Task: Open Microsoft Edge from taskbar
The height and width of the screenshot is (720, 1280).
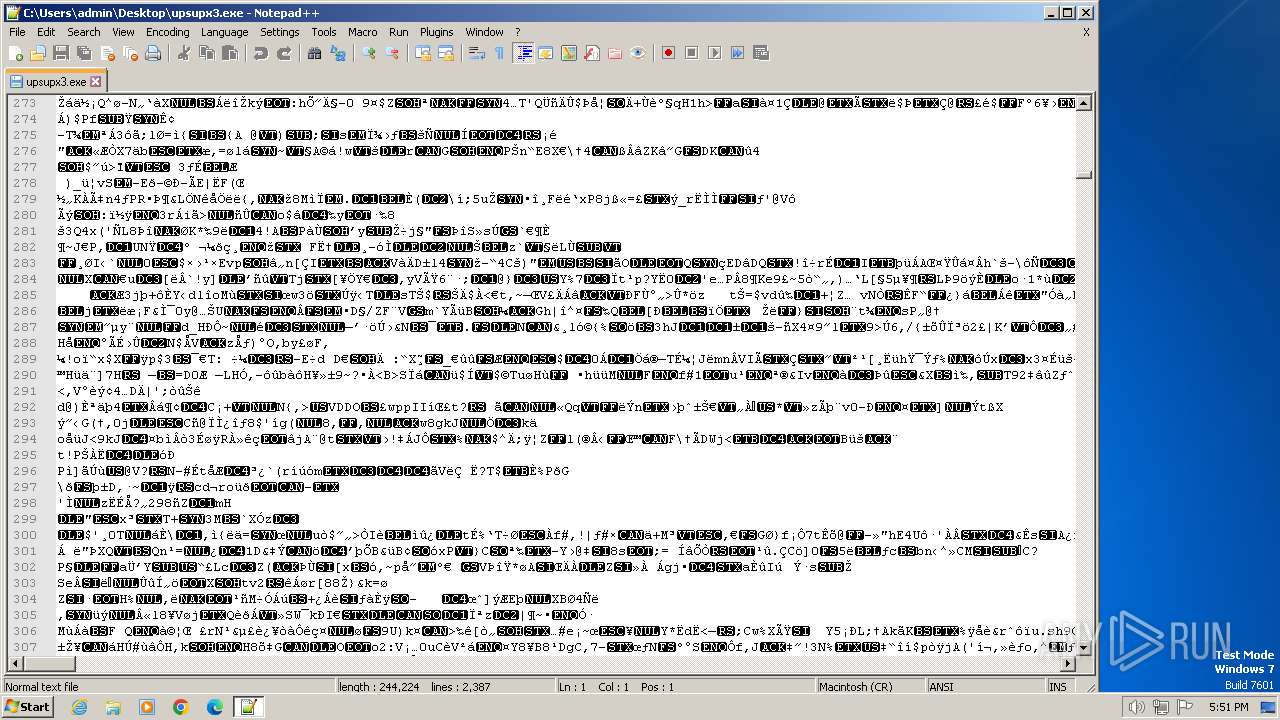Action: (214, 707)
